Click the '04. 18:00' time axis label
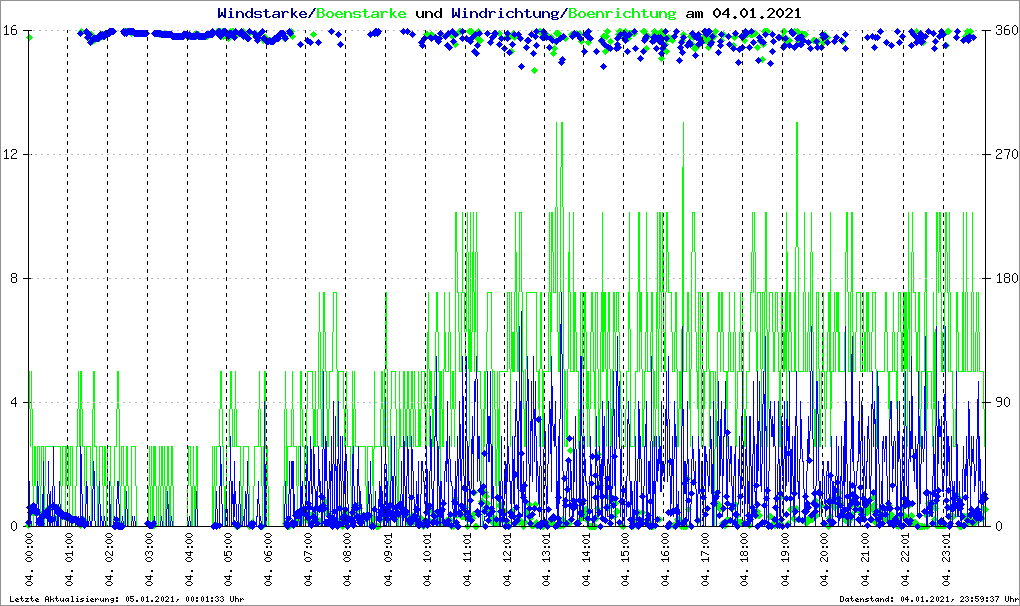 pos(744,560)
